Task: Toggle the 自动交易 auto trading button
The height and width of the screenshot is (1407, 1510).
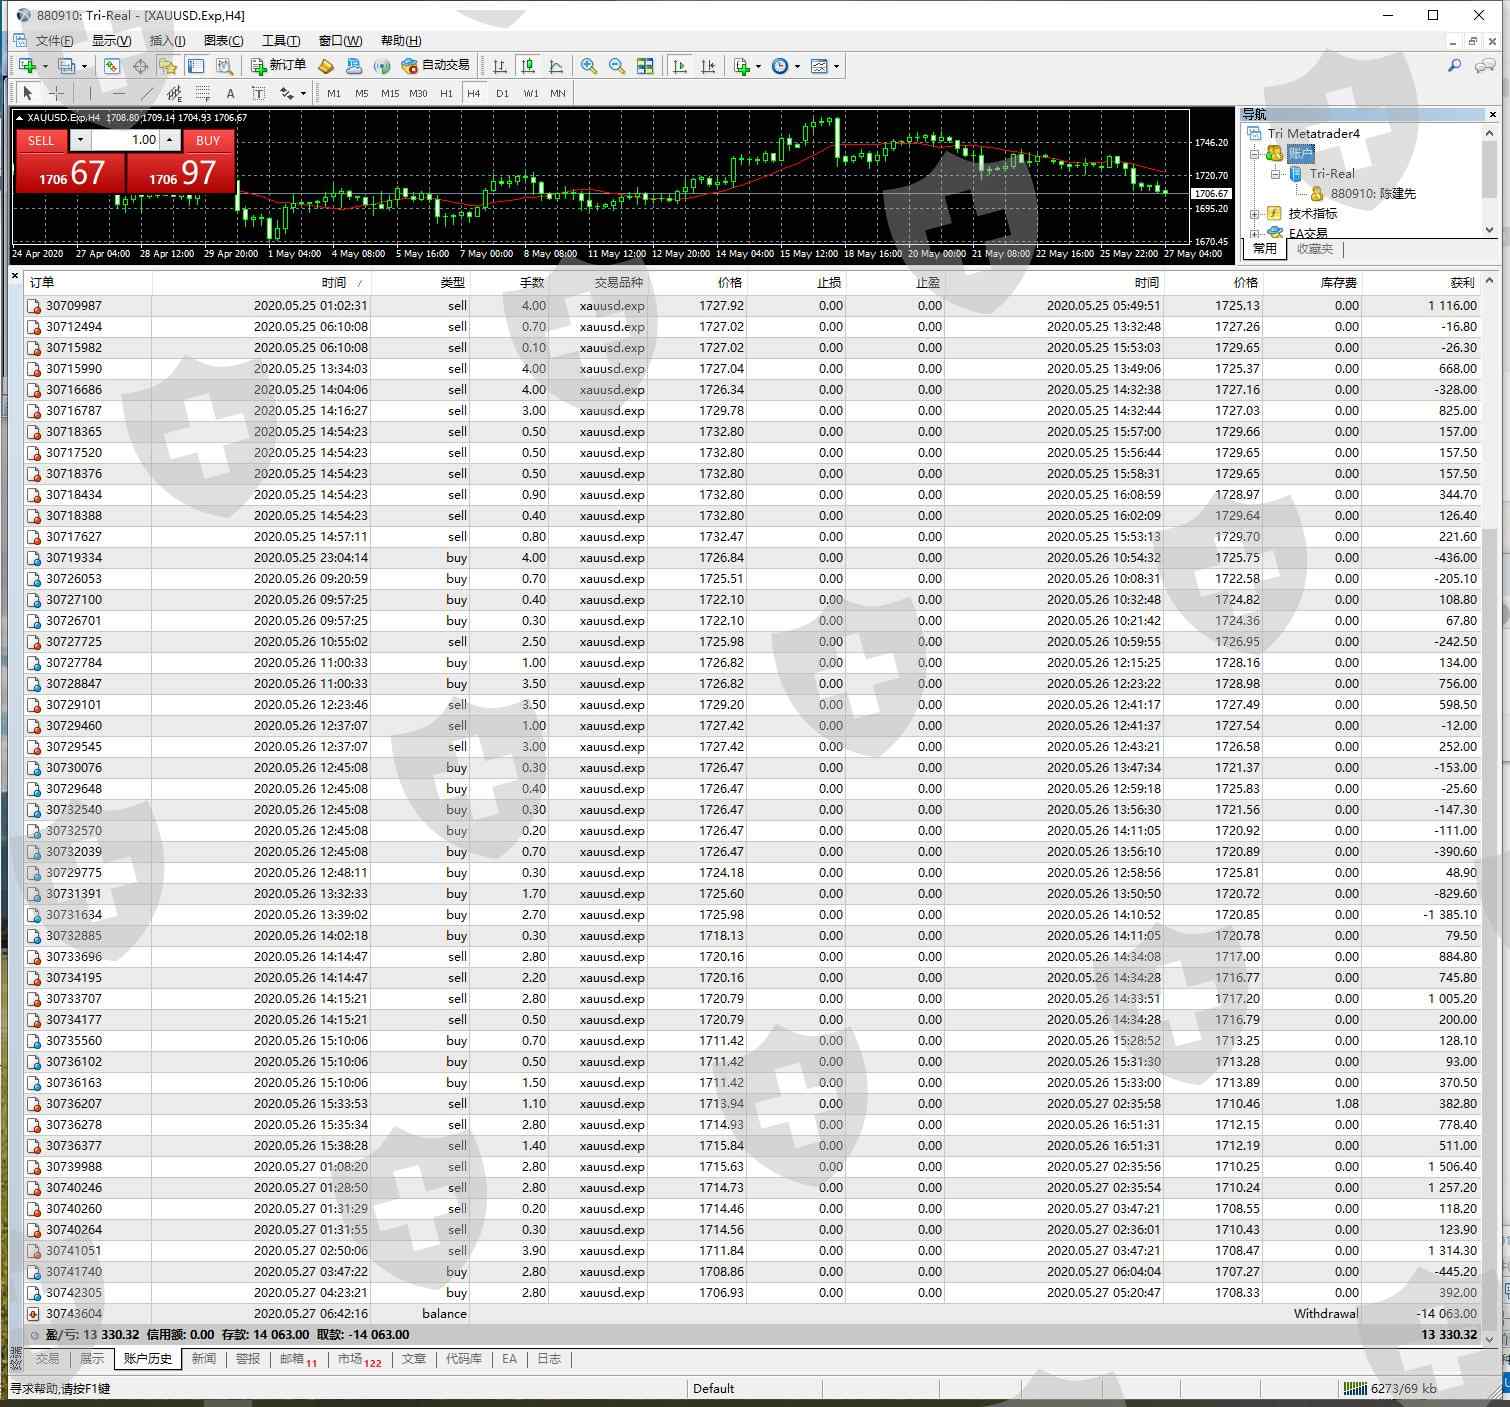Action: (435, 66)
